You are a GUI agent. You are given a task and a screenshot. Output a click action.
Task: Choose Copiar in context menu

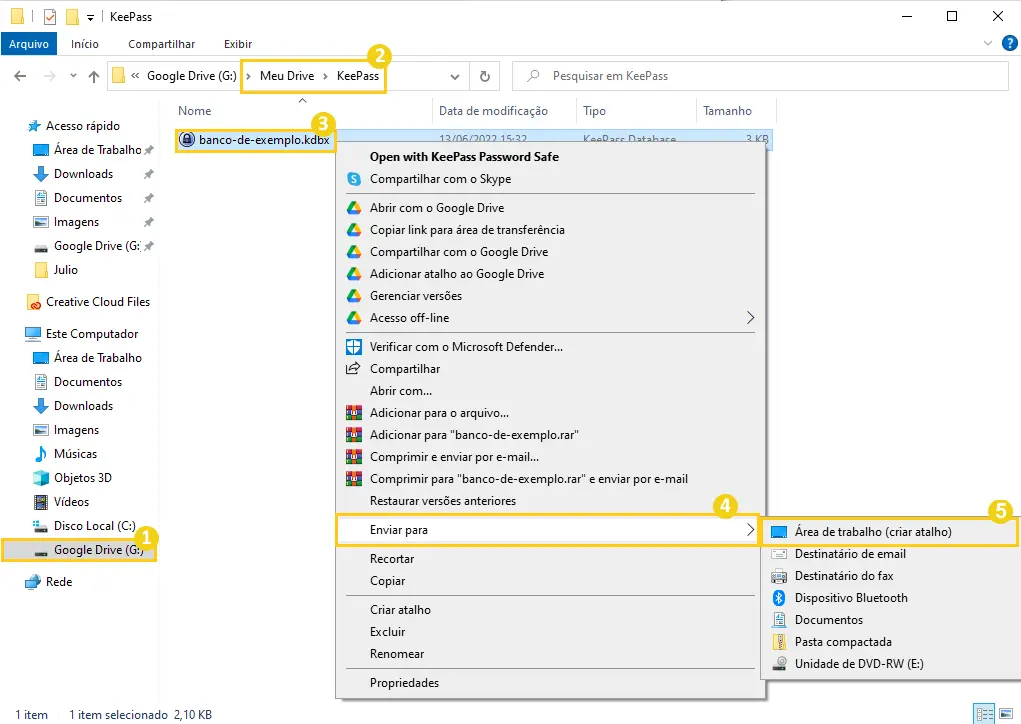(x=387, y=581)
